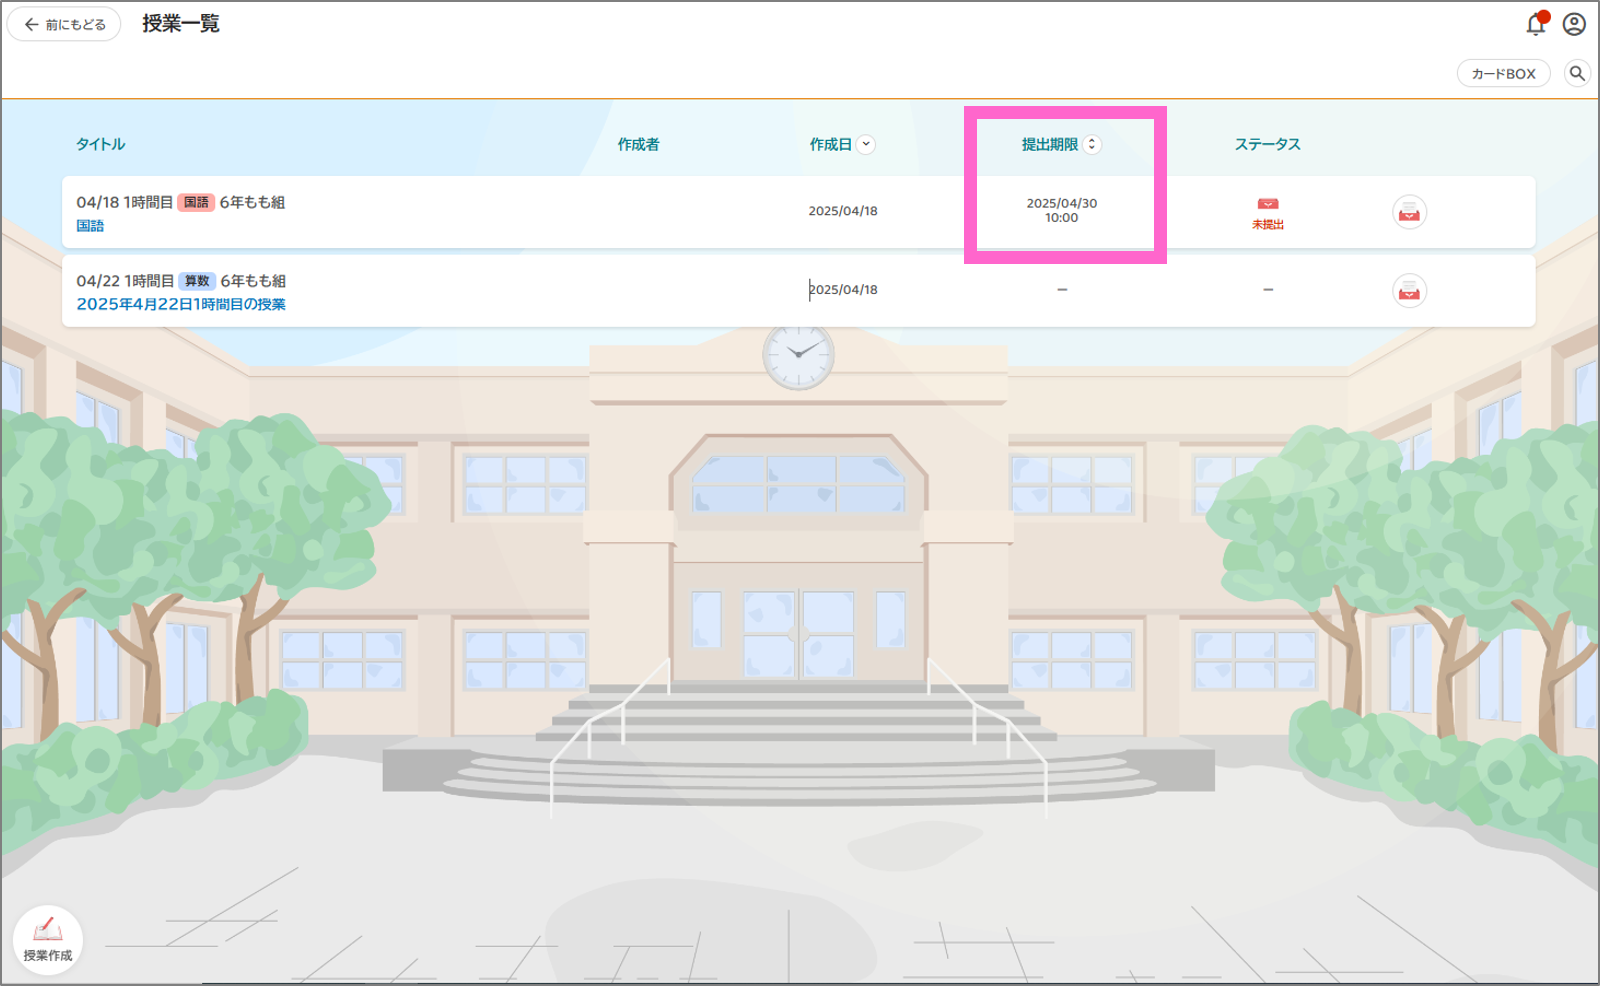Click the red tray icon in 04/22 row
1600x986 pixels.
1409,291
